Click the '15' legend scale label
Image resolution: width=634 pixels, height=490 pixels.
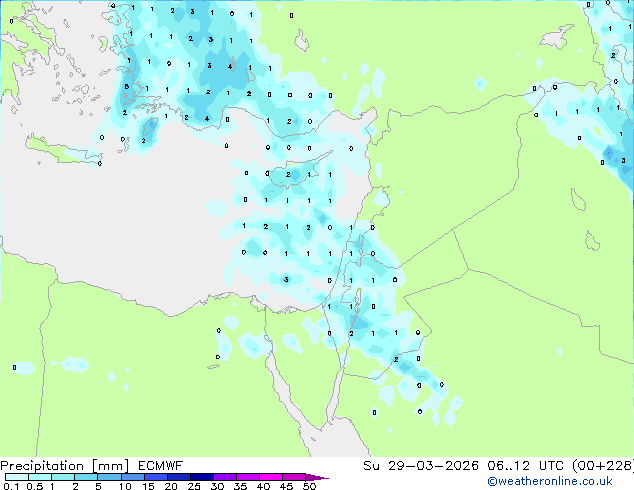pyautogui.click(x=148, y=486)
